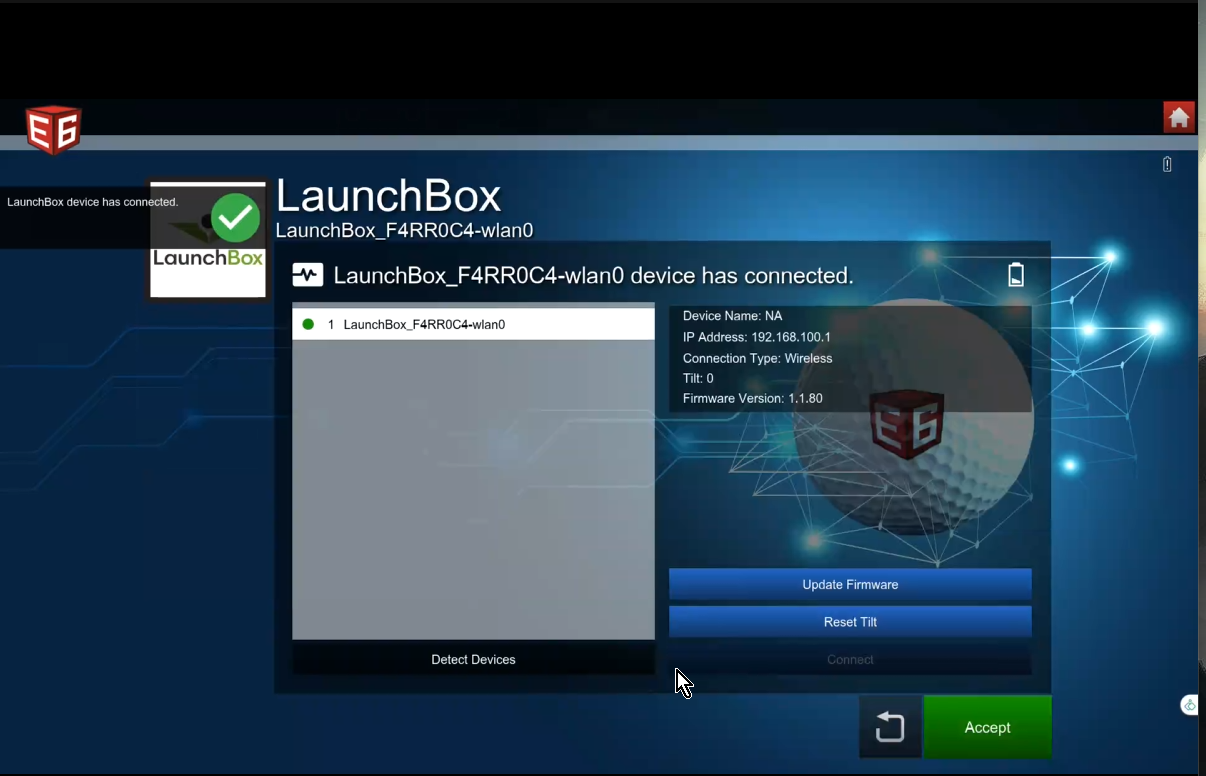
Task: Click the E6 cube logo on golf ball
Action: tap(907, 424)
